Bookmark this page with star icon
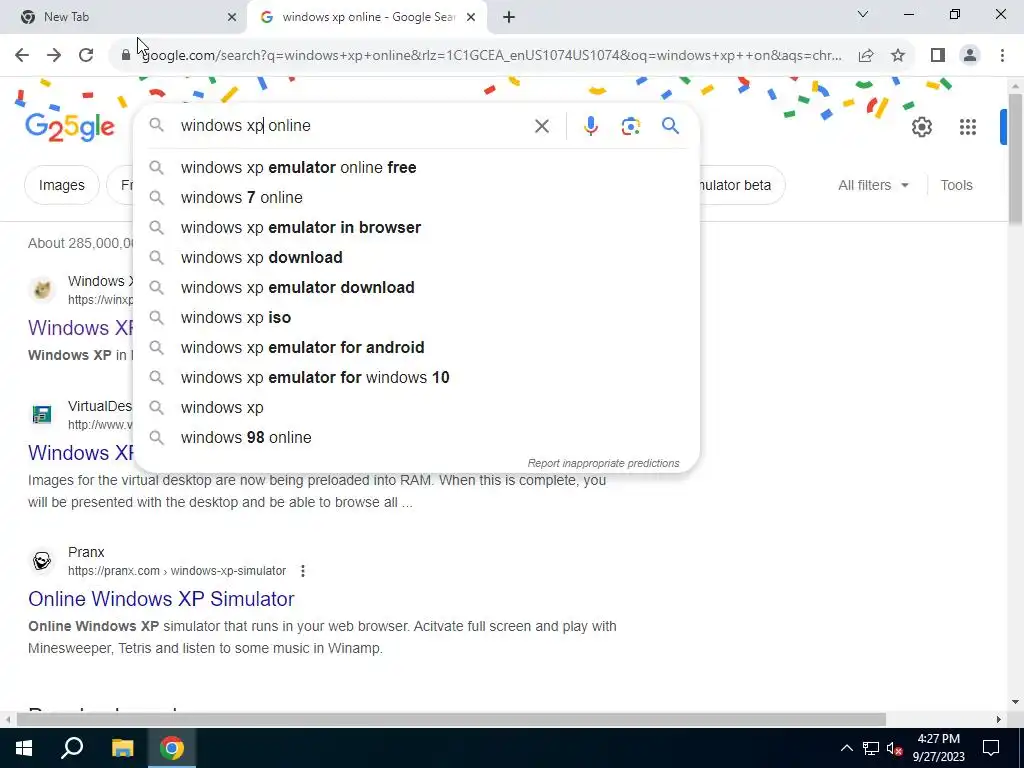This screenshot has width=1024, height=768. tap(898, 56)
